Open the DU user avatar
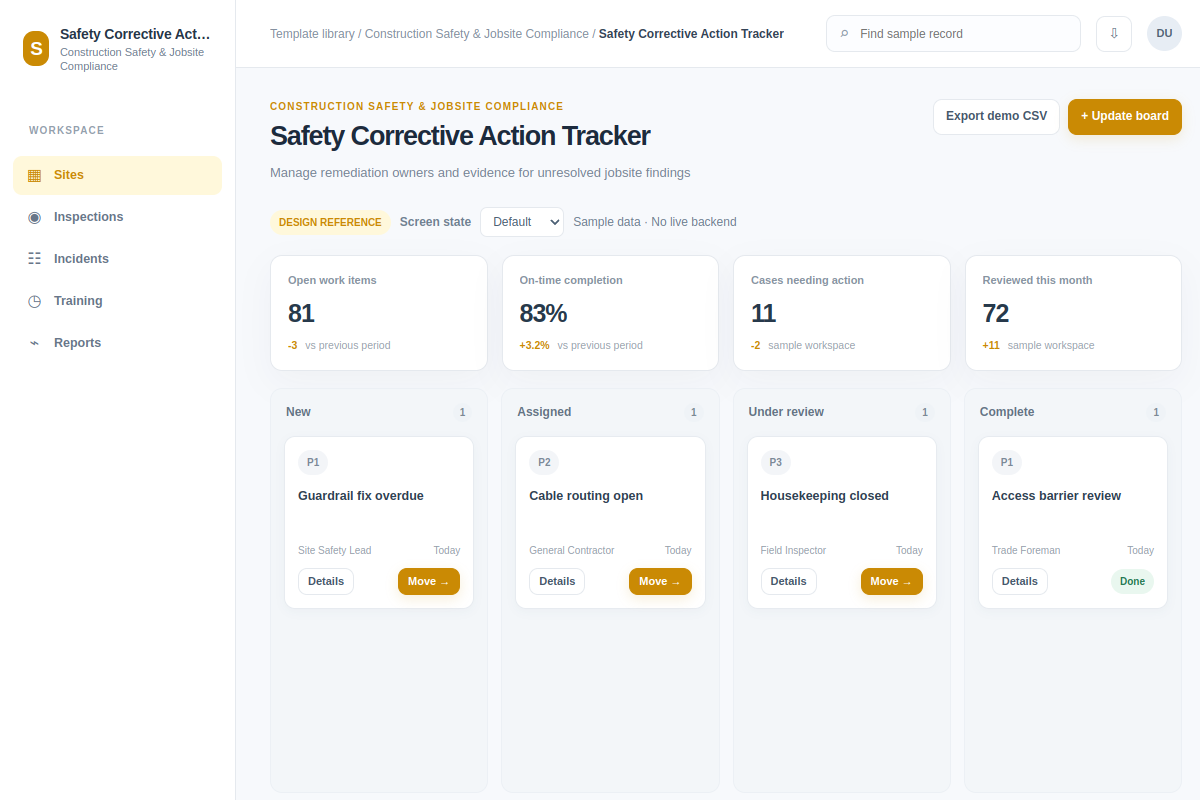 [1164, 33]
